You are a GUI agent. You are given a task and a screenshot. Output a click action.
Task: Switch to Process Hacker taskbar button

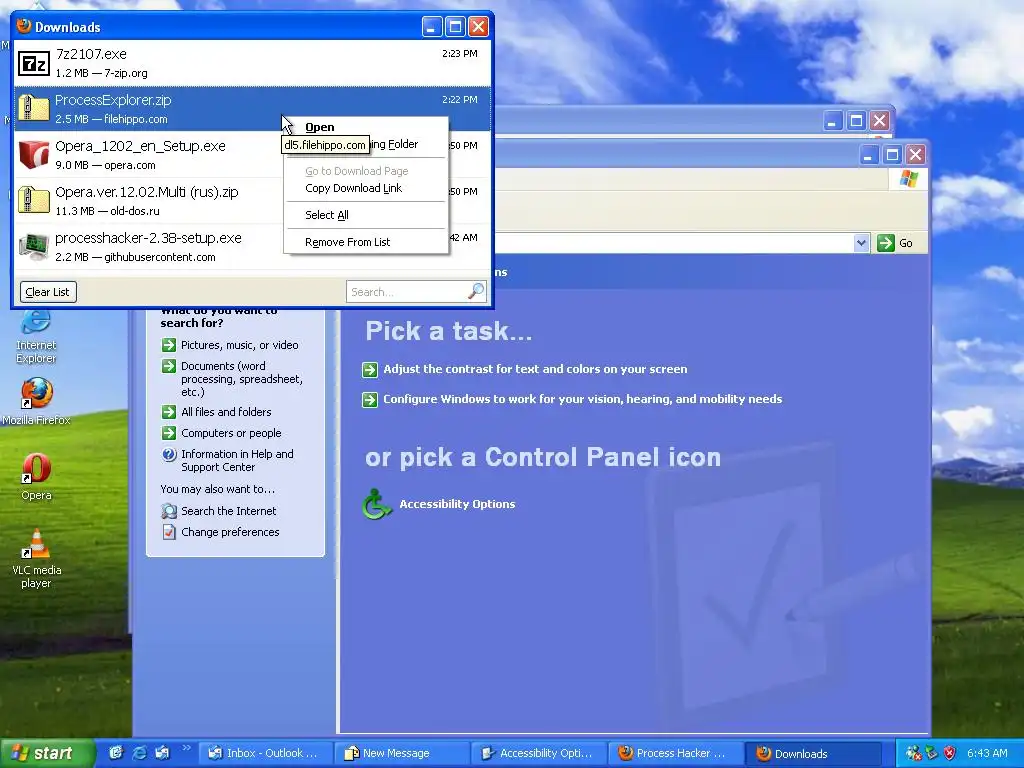tap(675, 753)
